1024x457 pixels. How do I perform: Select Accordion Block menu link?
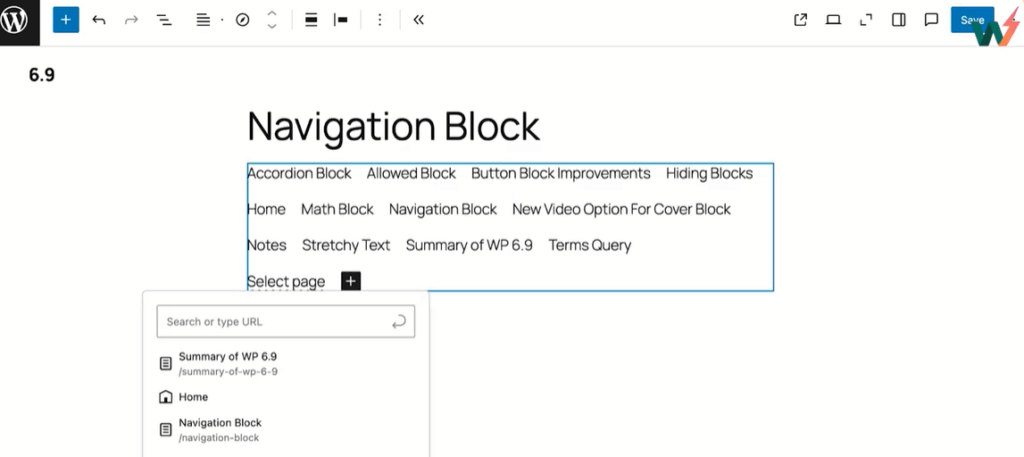pos(299,174)
